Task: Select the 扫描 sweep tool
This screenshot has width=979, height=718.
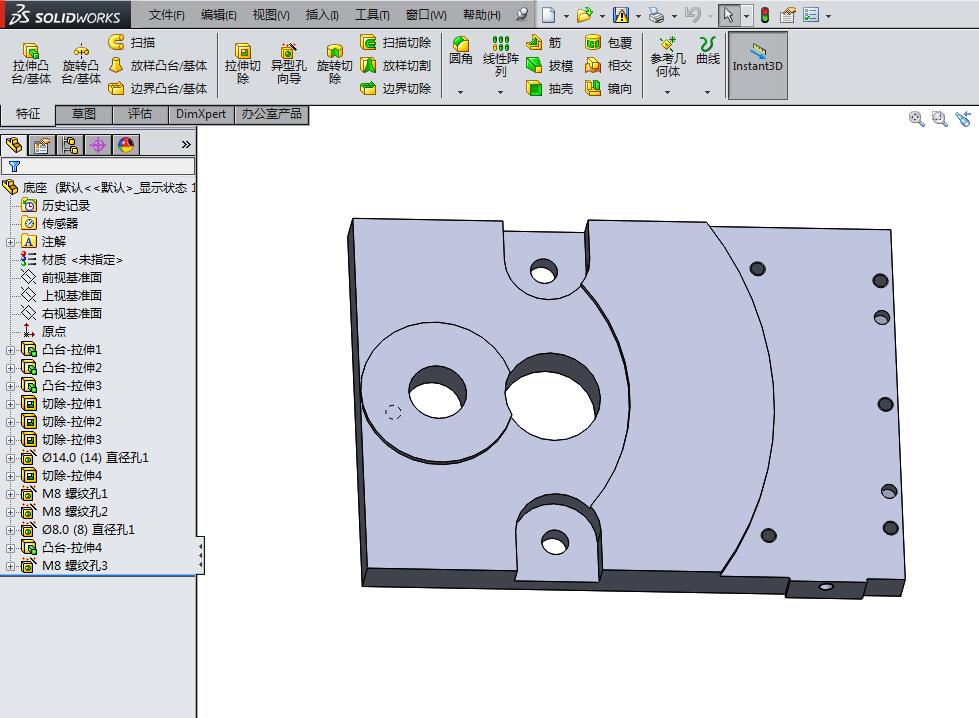Action: click(132, 42)
